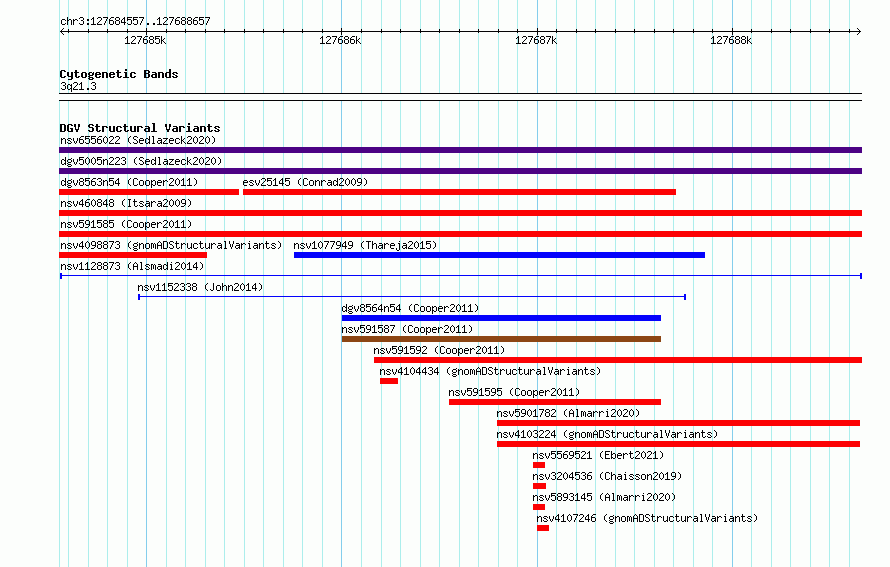The image size is (890, 567).
Task: Open variant label nsv4103224 (gnomADStructuralVariants)
Action: 607,434
